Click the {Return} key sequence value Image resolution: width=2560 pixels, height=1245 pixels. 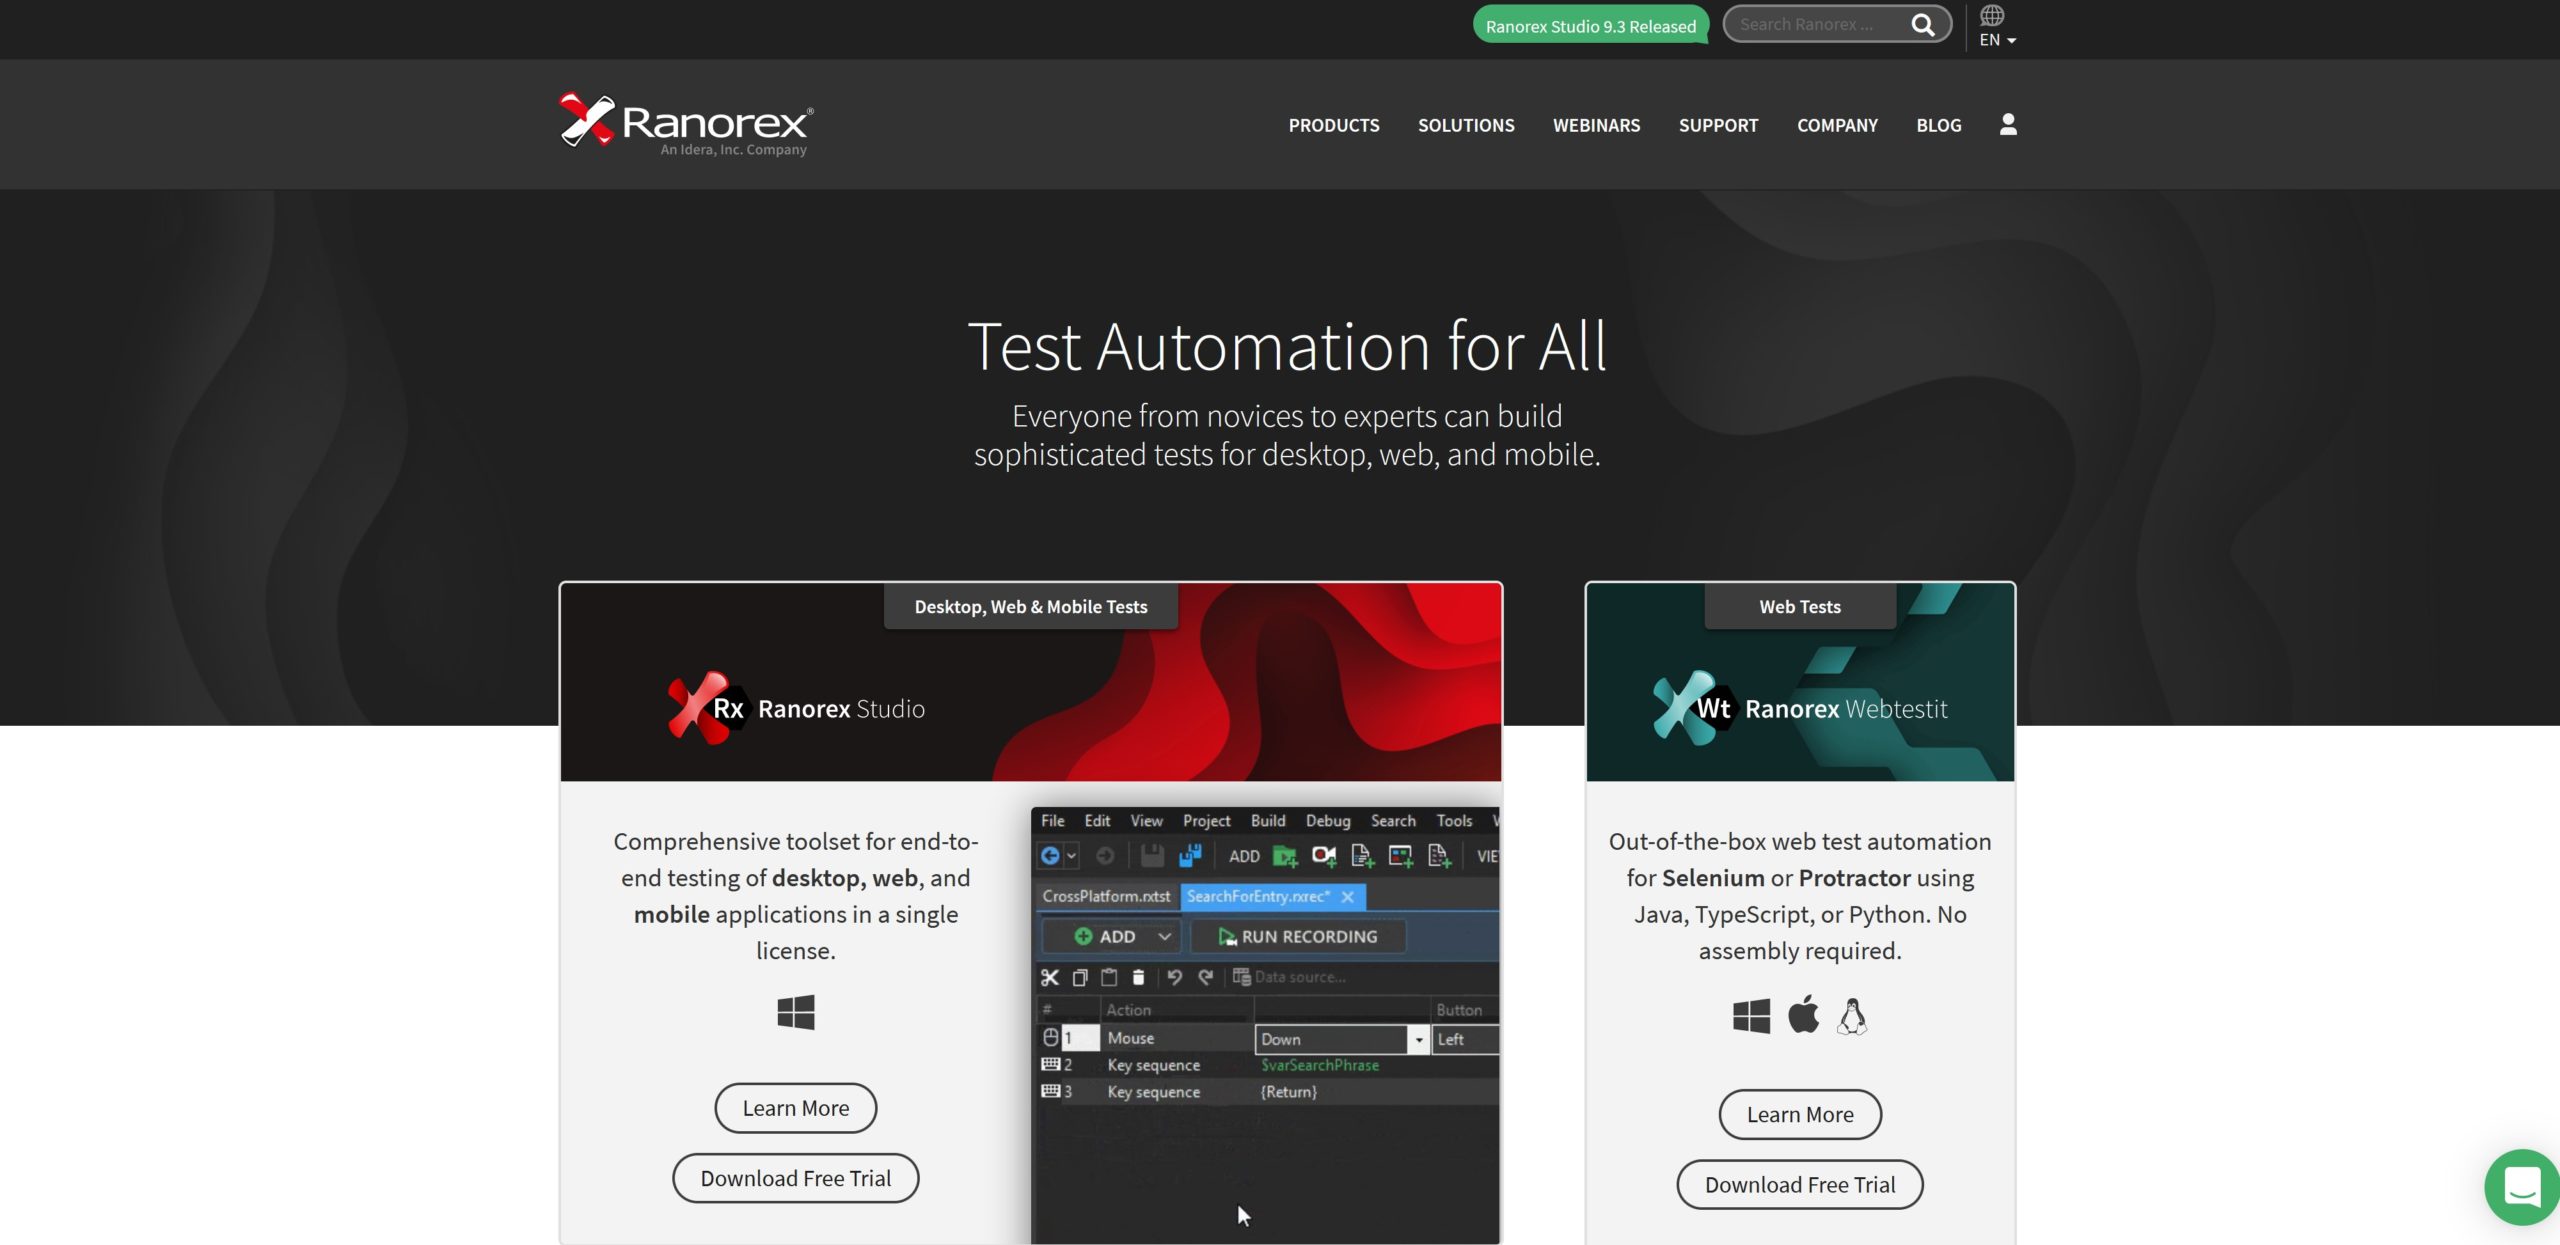tap(1289, 1093)
